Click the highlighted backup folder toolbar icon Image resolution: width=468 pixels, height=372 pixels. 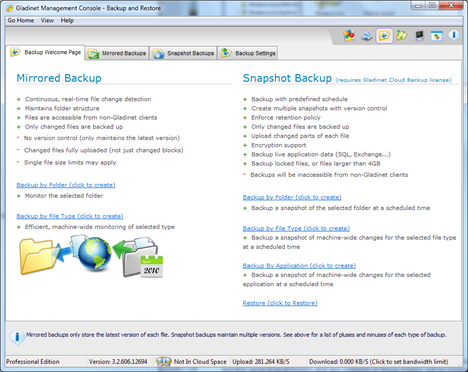(384, 36)
